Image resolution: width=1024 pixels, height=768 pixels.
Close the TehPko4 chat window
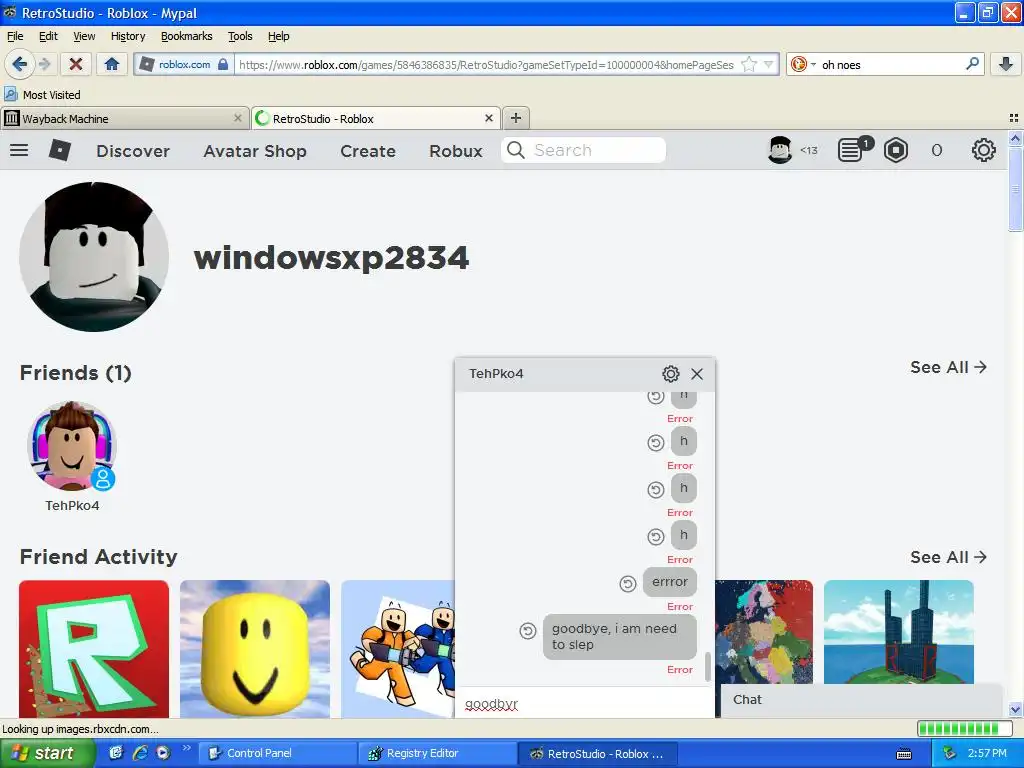point(697,374)
